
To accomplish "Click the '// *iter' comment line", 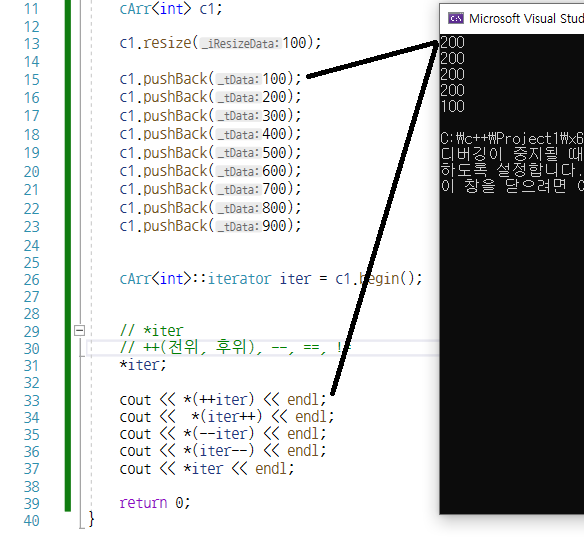I will click(151, 331).
